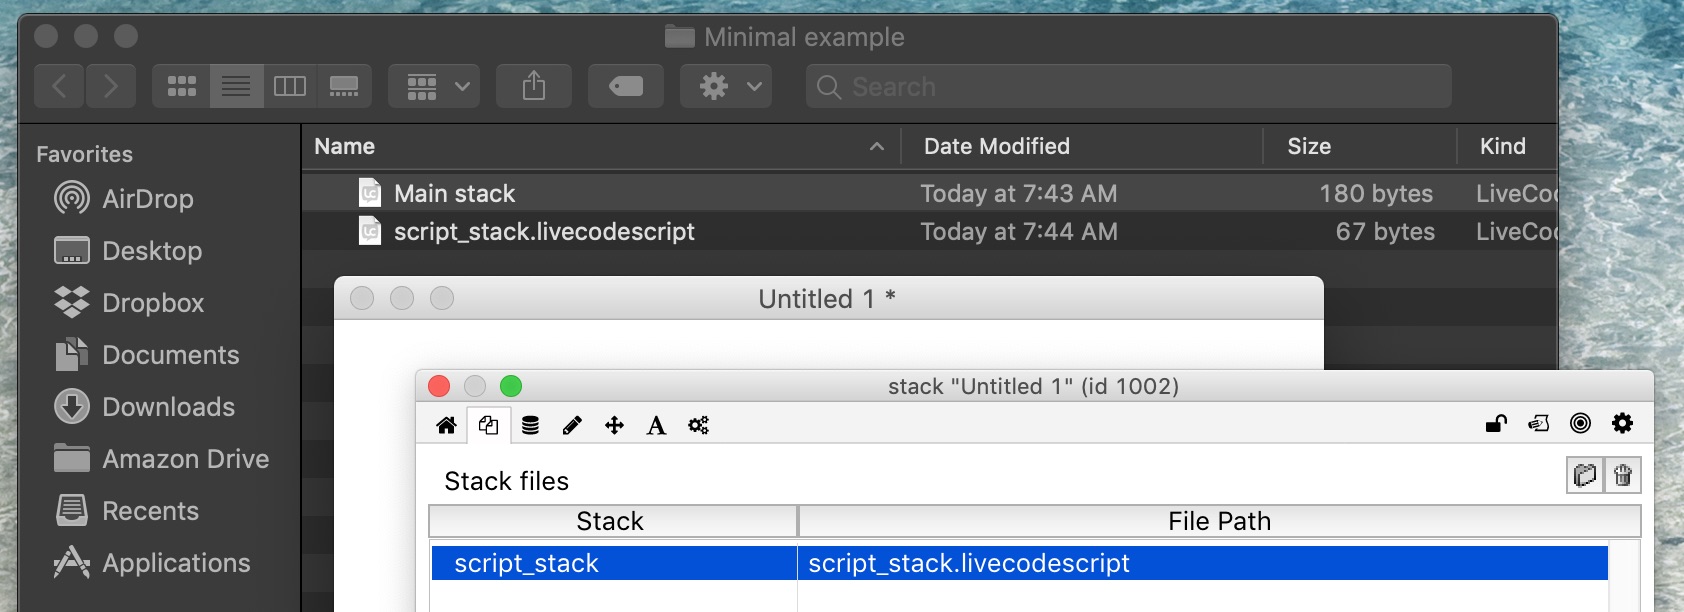Image resolution: width=1684 pixels, height=612 pixels.
Task: Open the Basic (home) inspector tab
Action: (x=447, y=425)
